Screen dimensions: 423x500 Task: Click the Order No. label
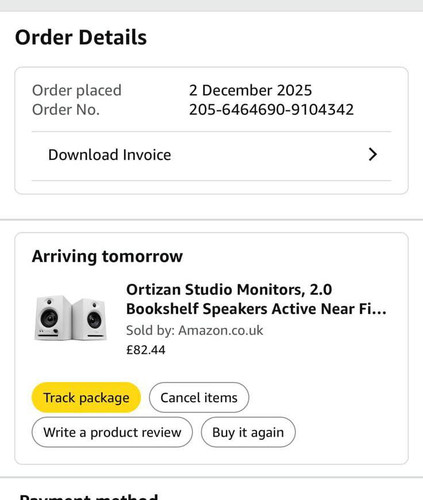coord(66,110)
